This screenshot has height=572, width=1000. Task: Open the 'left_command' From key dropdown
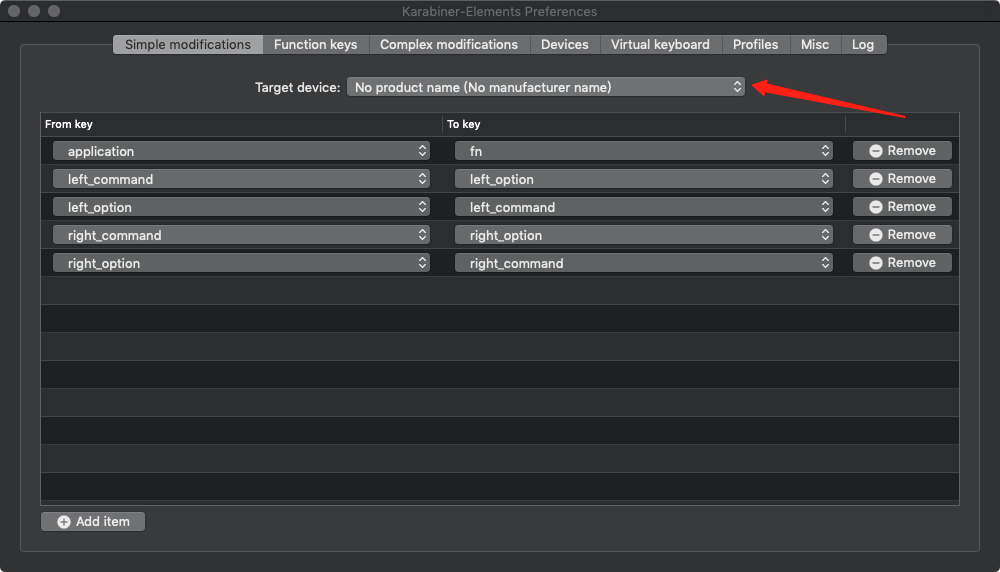point(241,179)
